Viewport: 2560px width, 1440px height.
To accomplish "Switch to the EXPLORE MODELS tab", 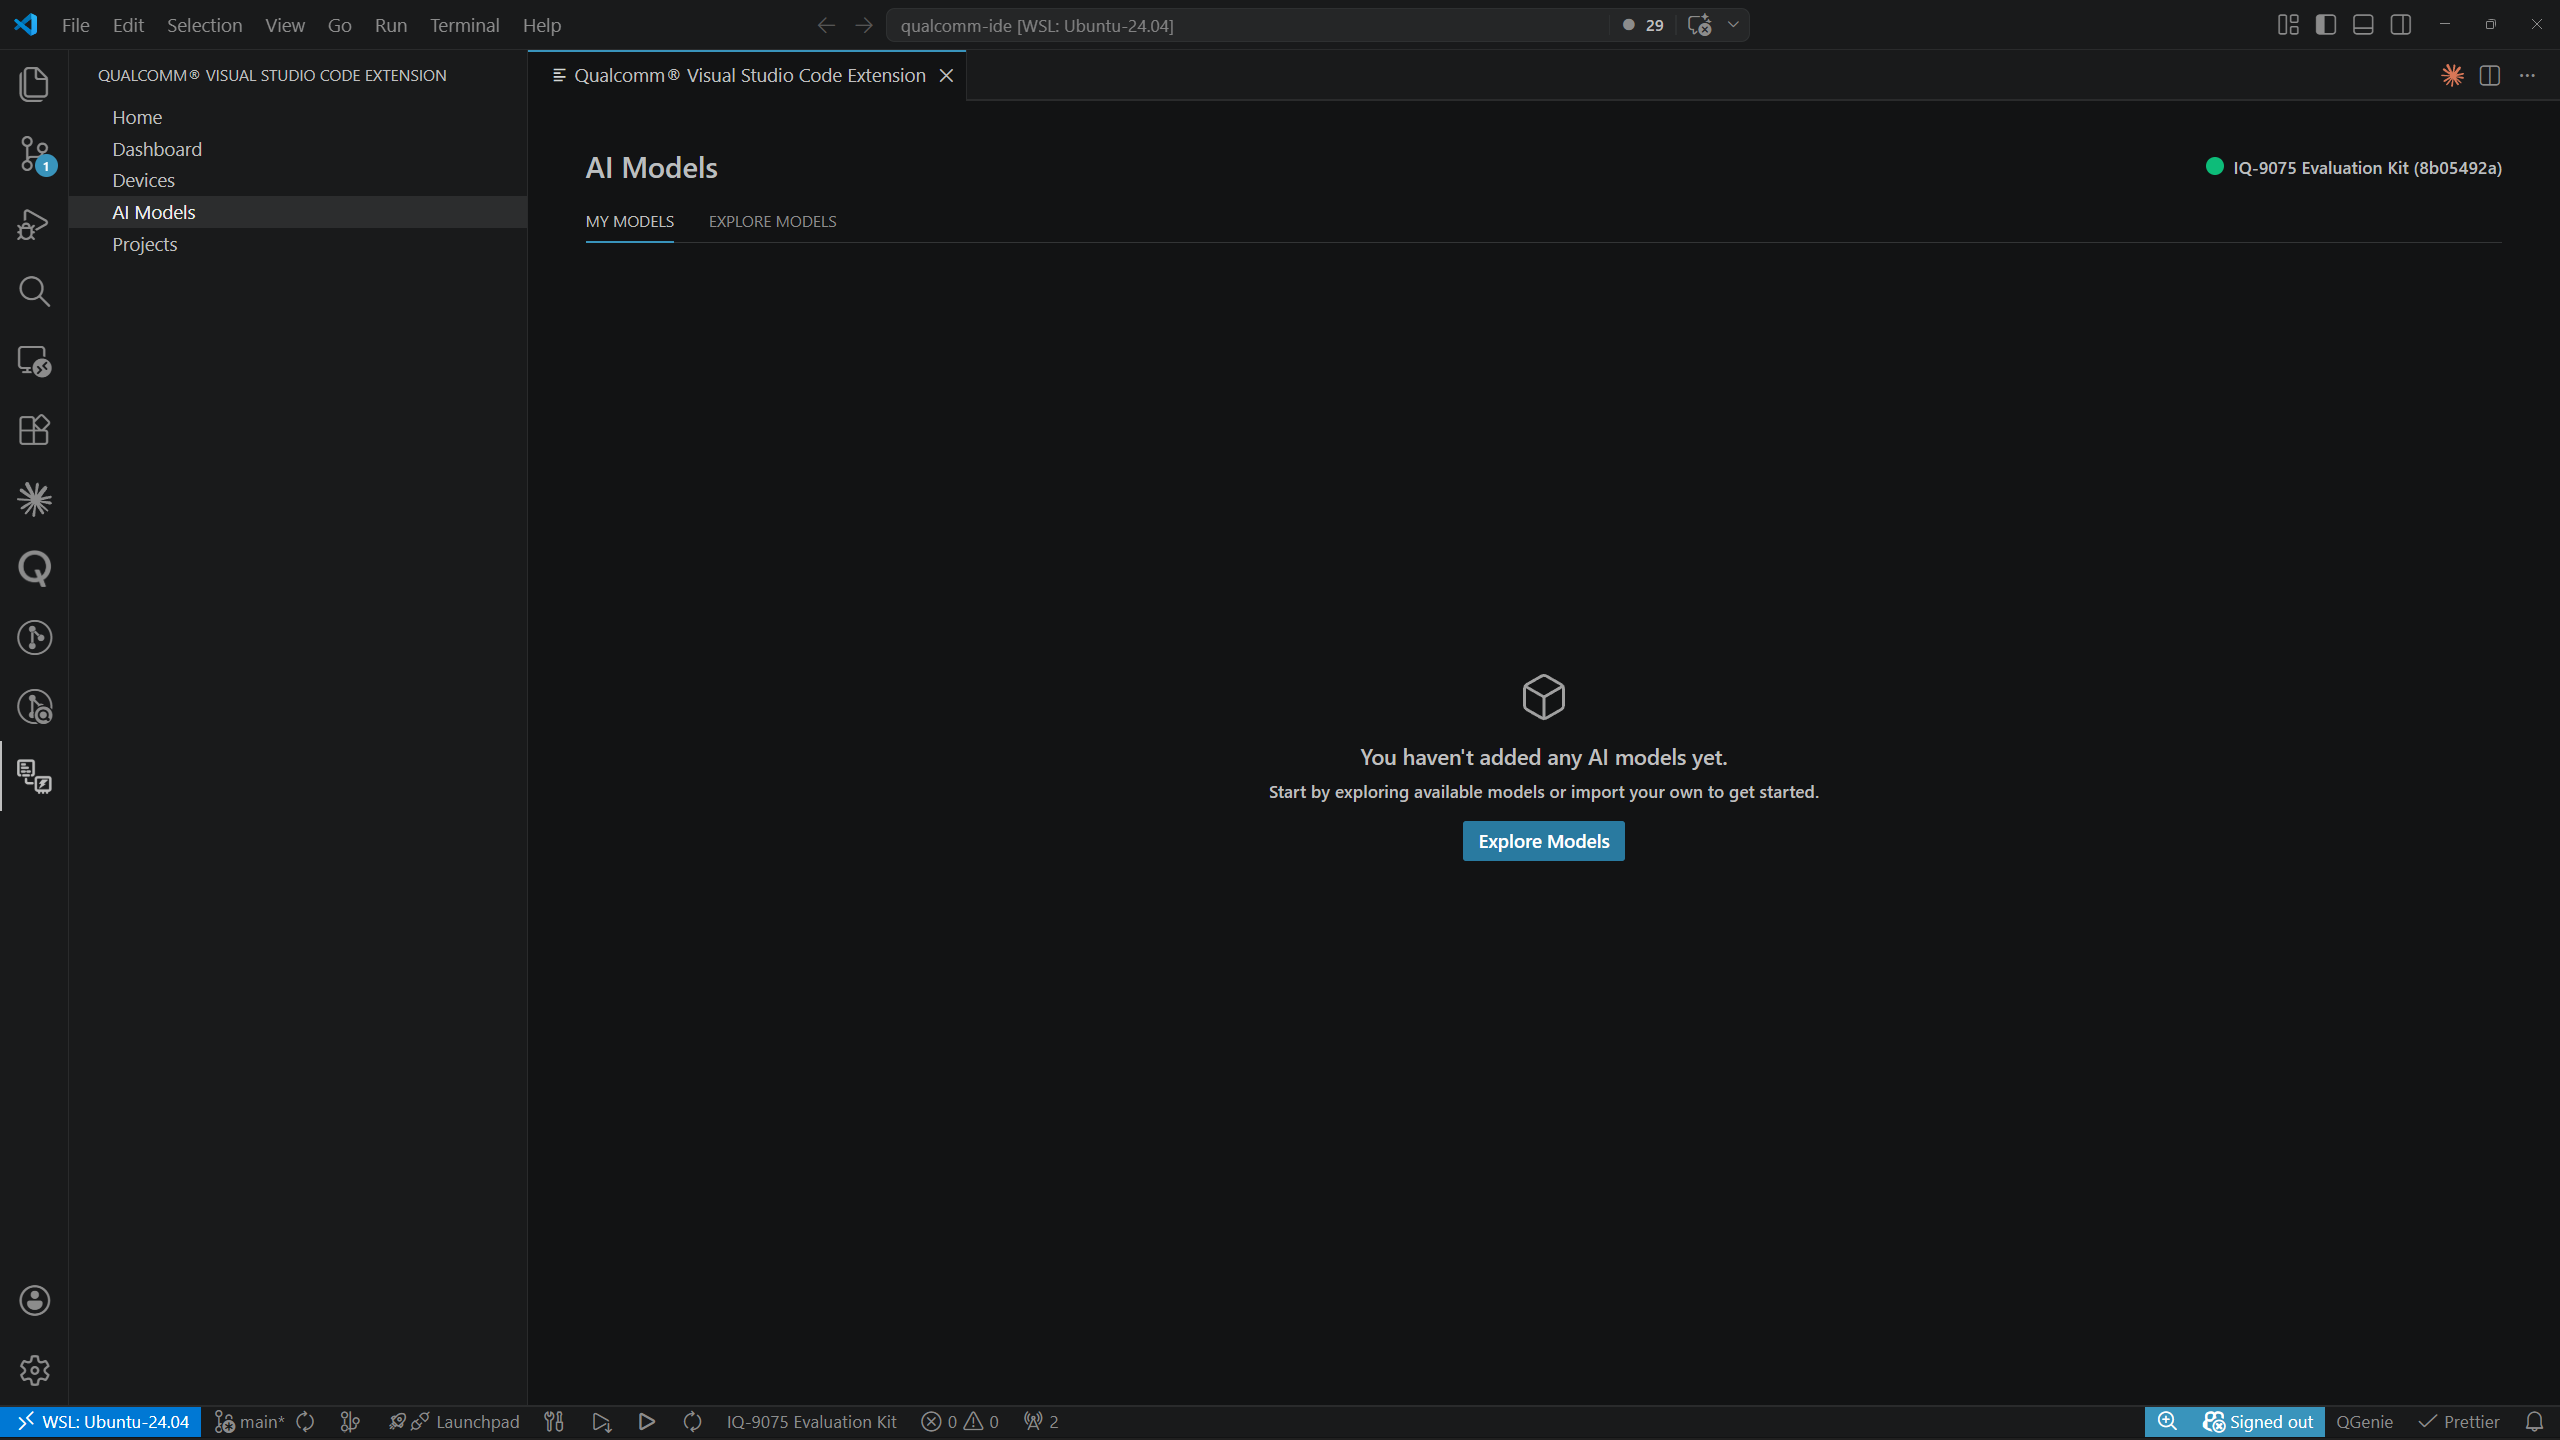I will click(x=773, y=221).
